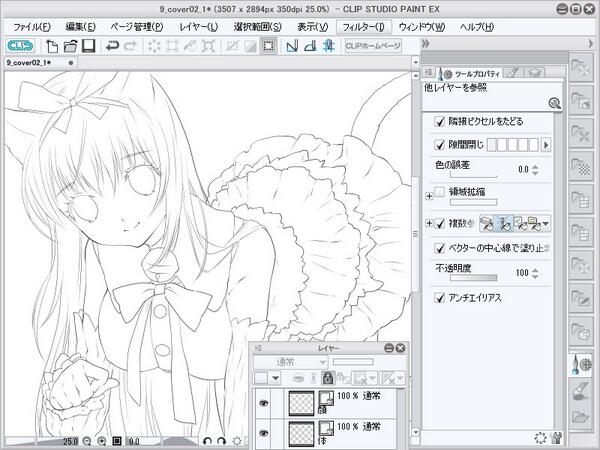The height and width of the screenshot is (450, 600).
Task: Enable snap to special ruler icon
Action: [x=310, y=46]
